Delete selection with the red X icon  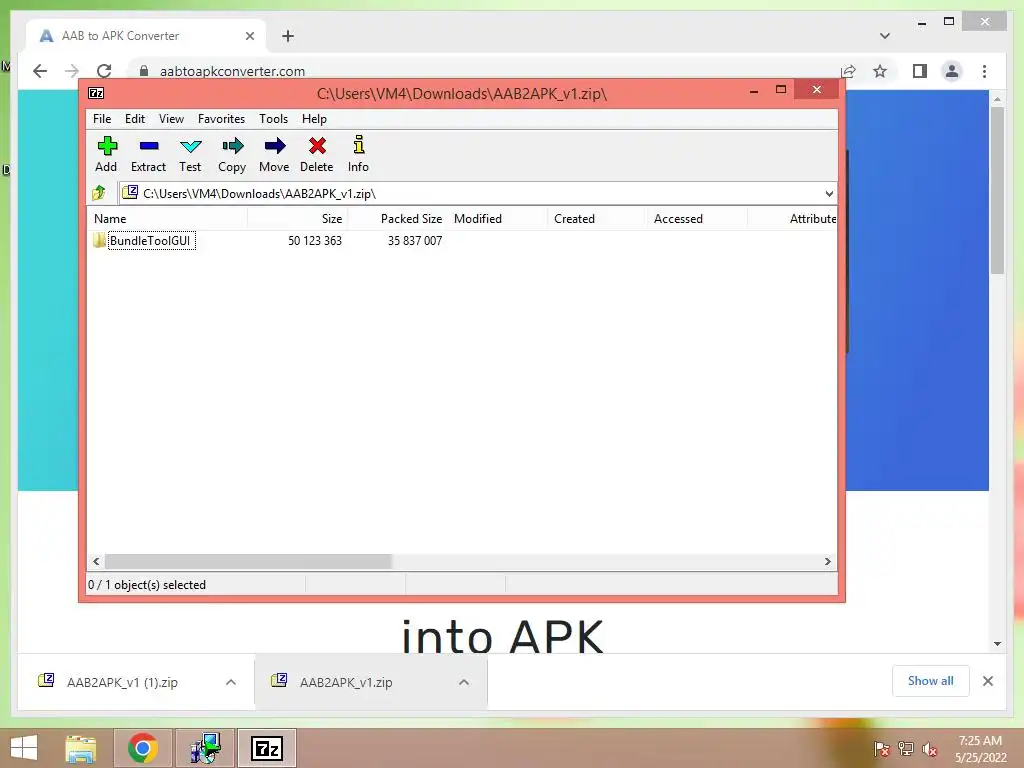[x=317, y=154]
